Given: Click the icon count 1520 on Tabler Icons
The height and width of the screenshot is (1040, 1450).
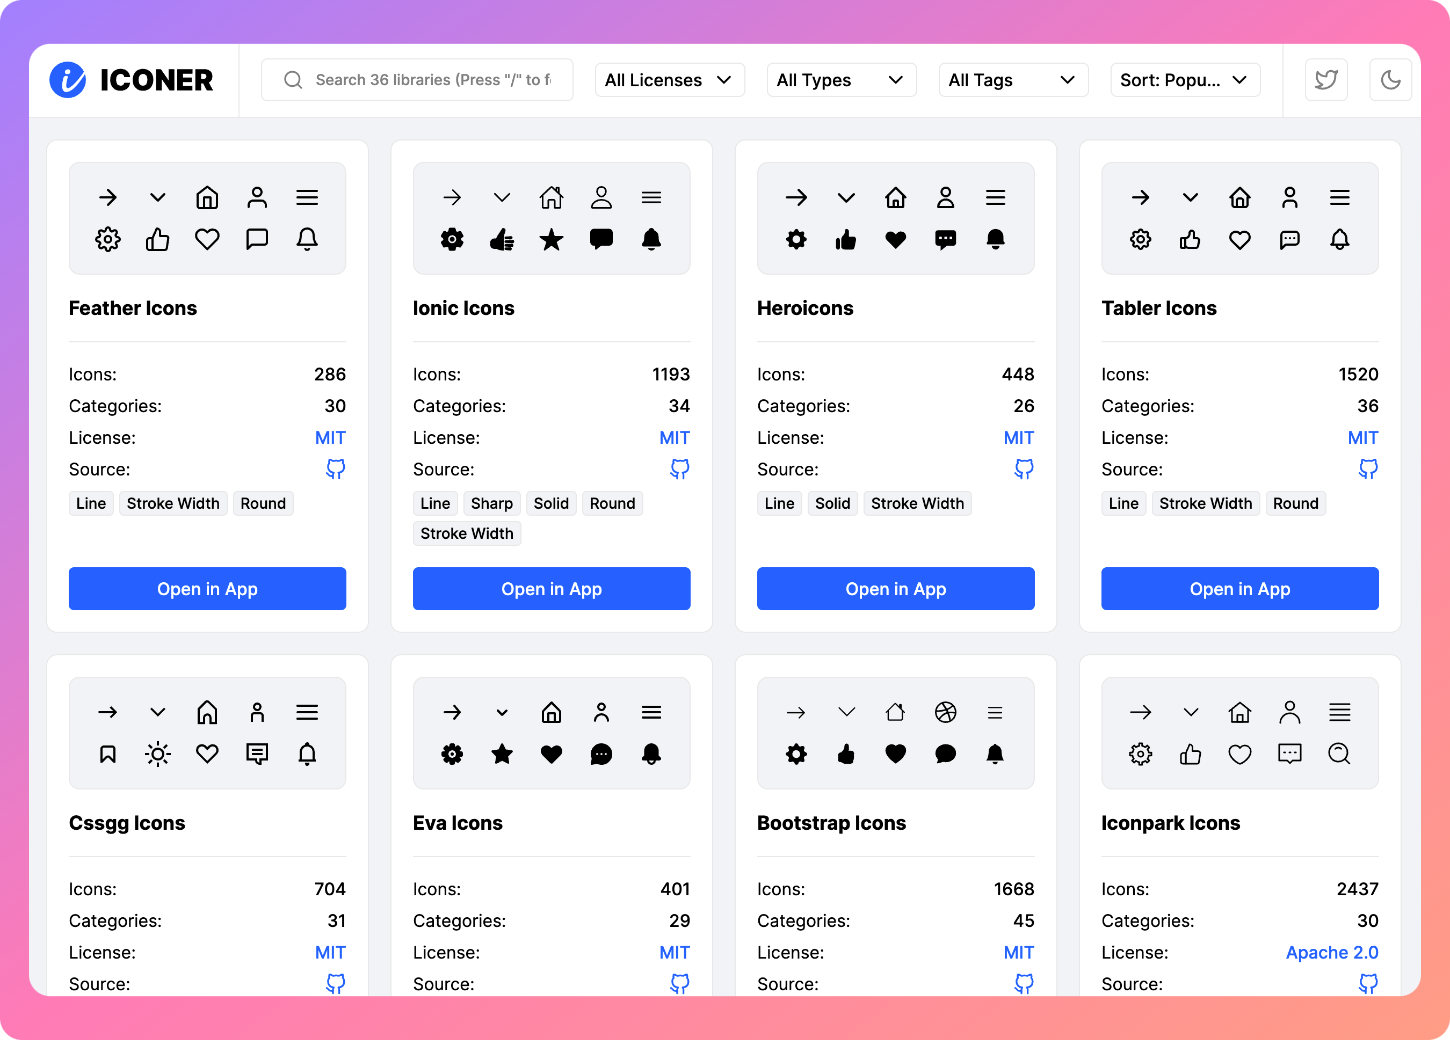Looking at the screenshot, I should [1358, 374].
